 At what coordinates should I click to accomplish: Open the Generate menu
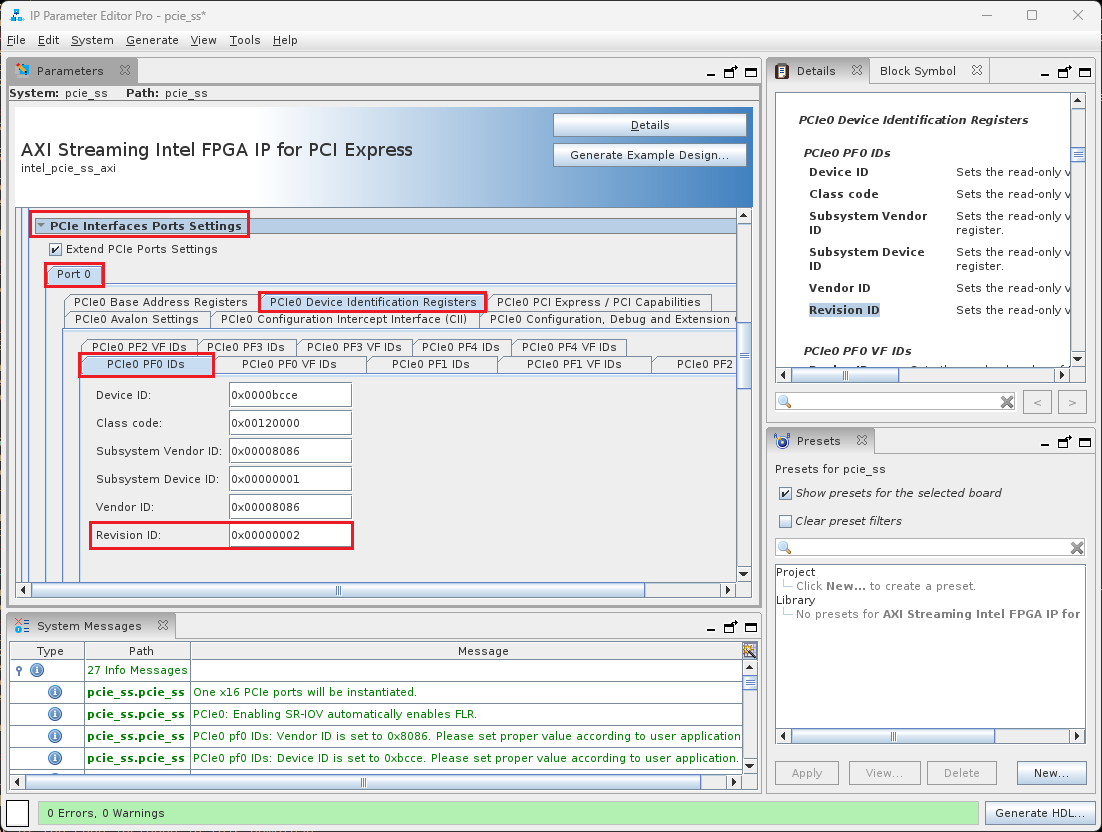click(152, 40)
